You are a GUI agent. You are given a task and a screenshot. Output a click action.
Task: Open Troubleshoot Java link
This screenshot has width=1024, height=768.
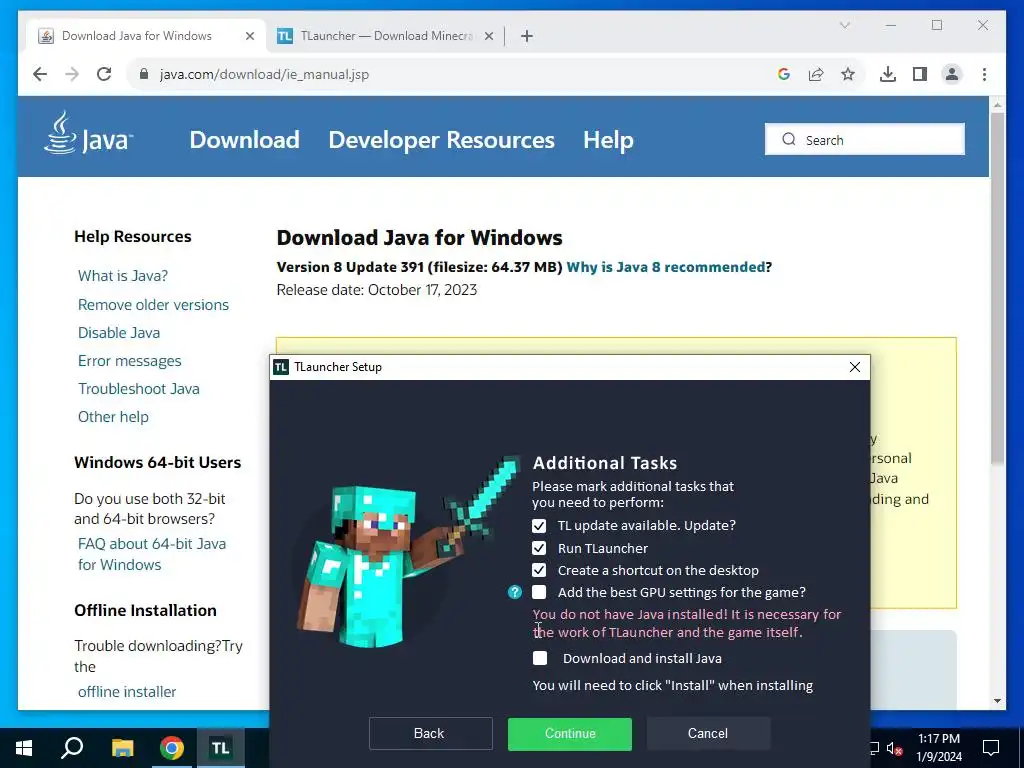click(x=139, y=389)
